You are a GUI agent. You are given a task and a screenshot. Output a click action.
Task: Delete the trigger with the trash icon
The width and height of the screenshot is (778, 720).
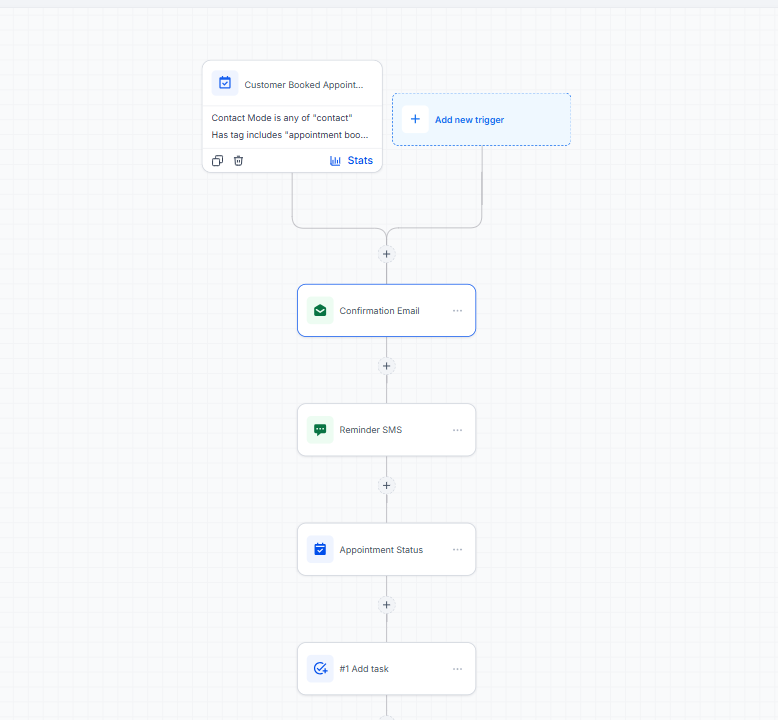click(x=239, y=161)
